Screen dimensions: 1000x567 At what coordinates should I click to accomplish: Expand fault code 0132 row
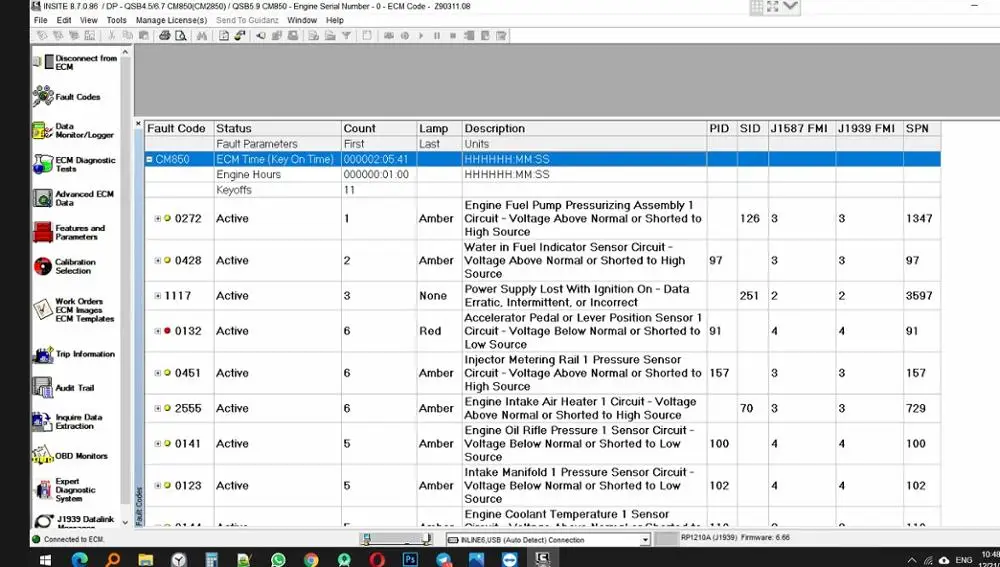158,331
